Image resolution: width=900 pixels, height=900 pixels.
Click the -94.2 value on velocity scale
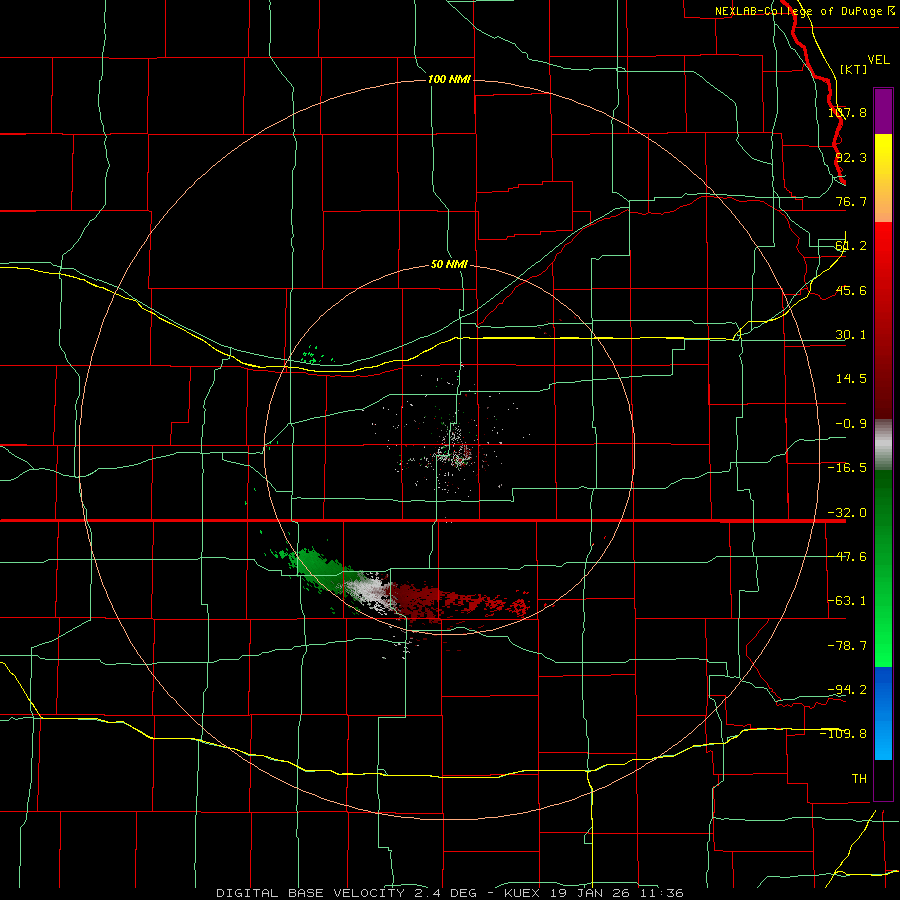point(847,689)
